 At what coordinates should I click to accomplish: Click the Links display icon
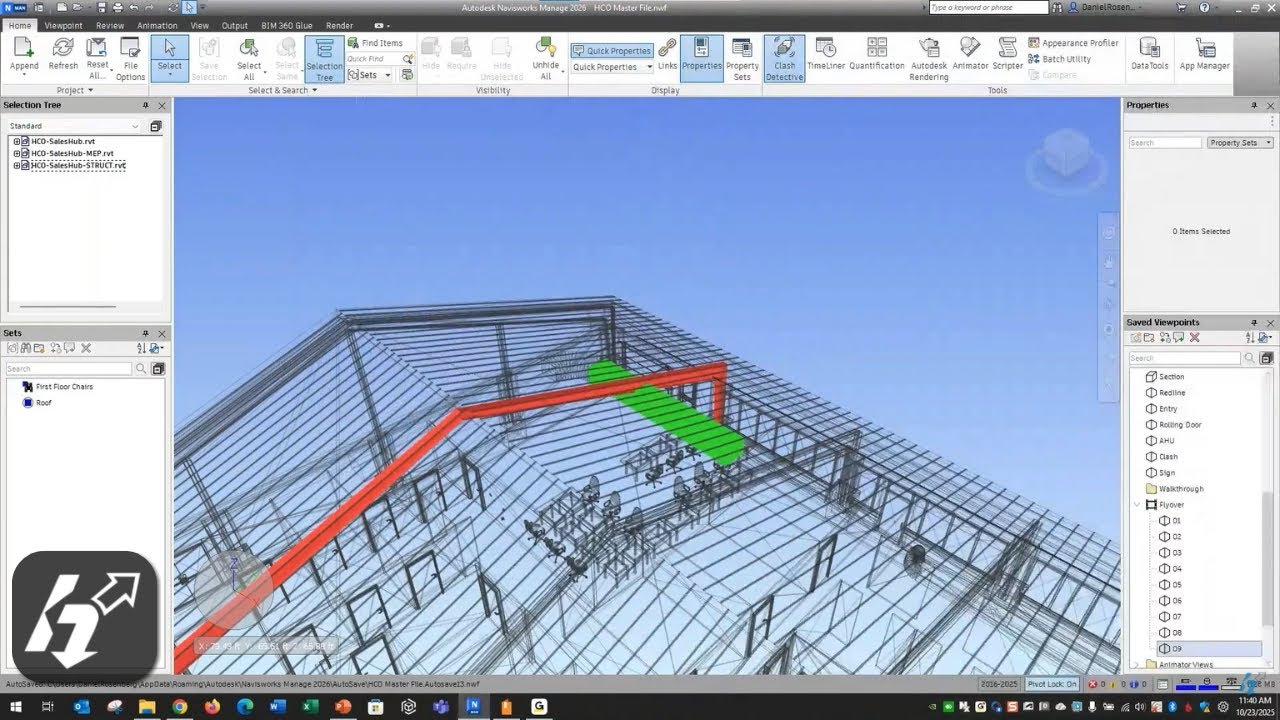[x=667, y=55]
